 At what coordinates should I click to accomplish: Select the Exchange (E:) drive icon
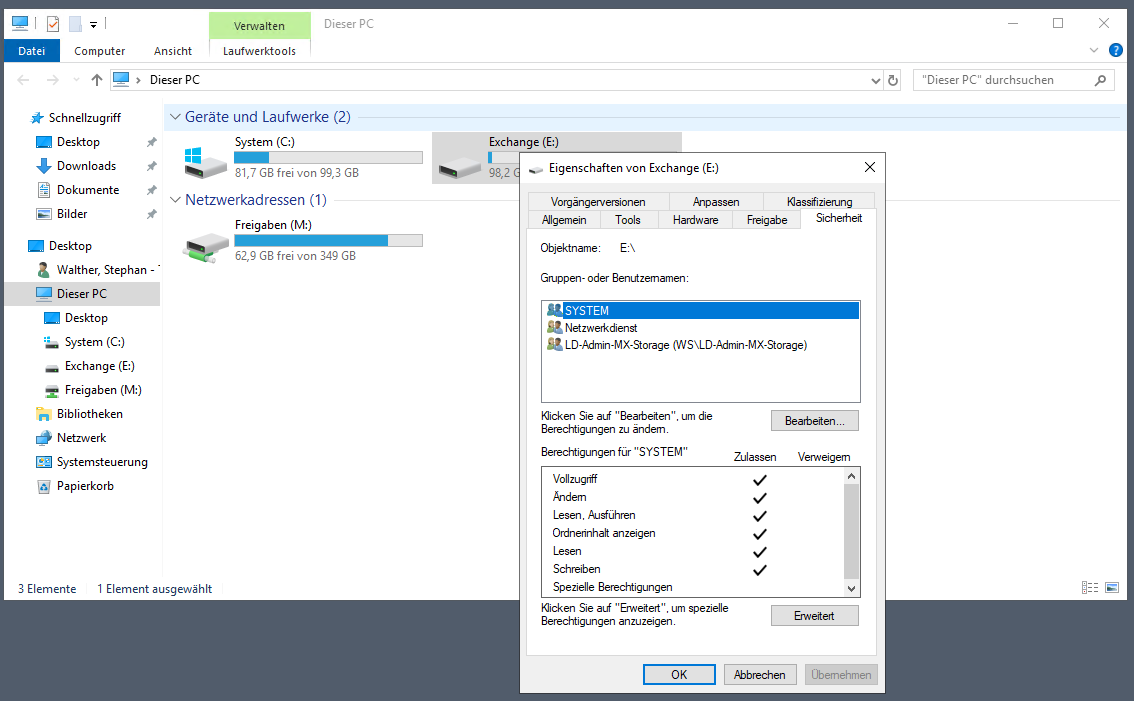459,168
